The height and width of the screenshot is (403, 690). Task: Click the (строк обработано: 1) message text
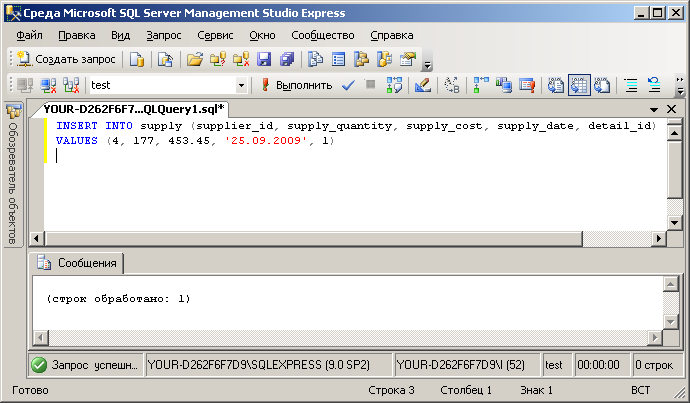(x=118, y=299)
